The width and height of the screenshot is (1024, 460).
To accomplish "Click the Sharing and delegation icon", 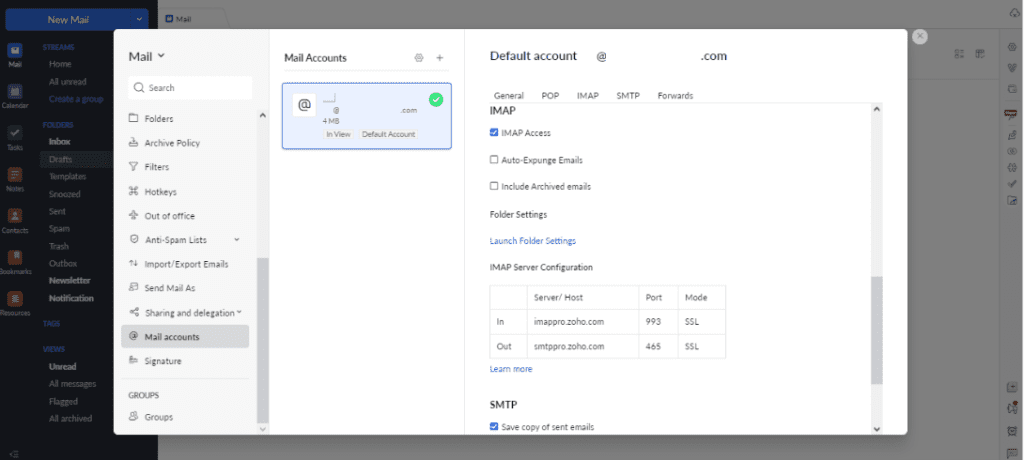I will [x=133, y=312].
